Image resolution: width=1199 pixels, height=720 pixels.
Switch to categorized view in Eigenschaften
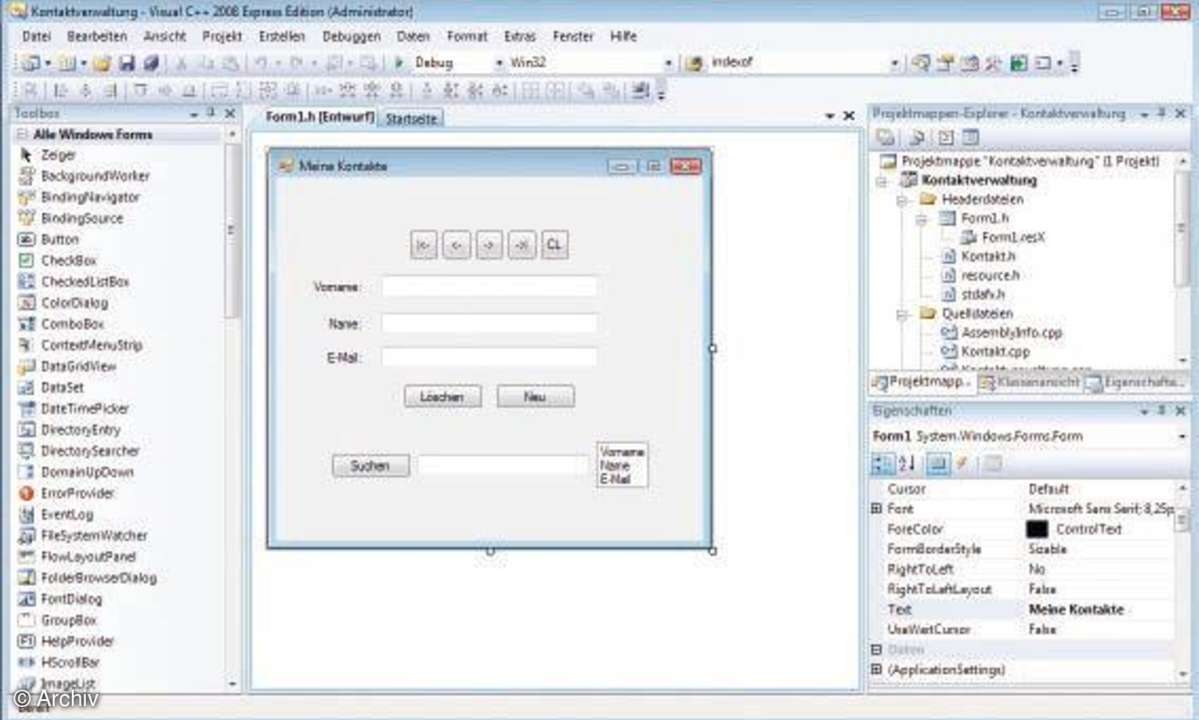pos(882,463)
